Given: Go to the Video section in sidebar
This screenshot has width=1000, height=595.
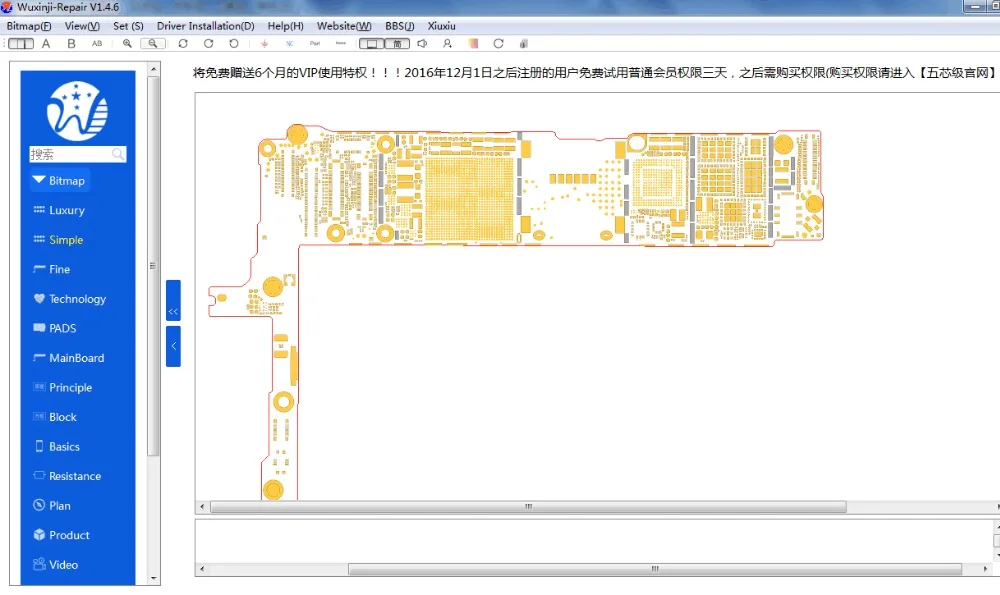Looking at the screenshot, I should point(63,565).
